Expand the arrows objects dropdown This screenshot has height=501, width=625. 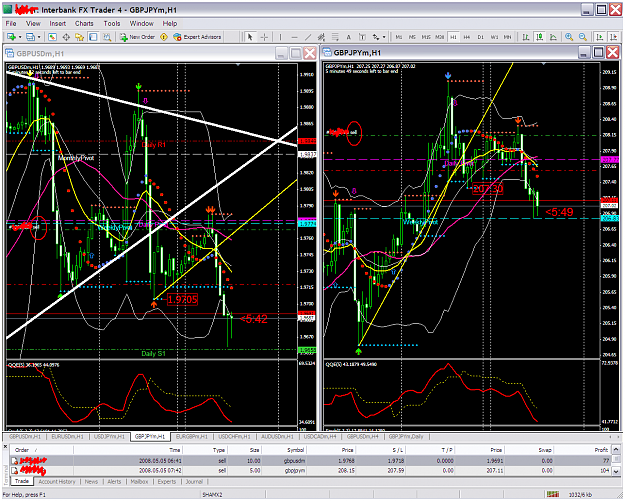[384, 37]
